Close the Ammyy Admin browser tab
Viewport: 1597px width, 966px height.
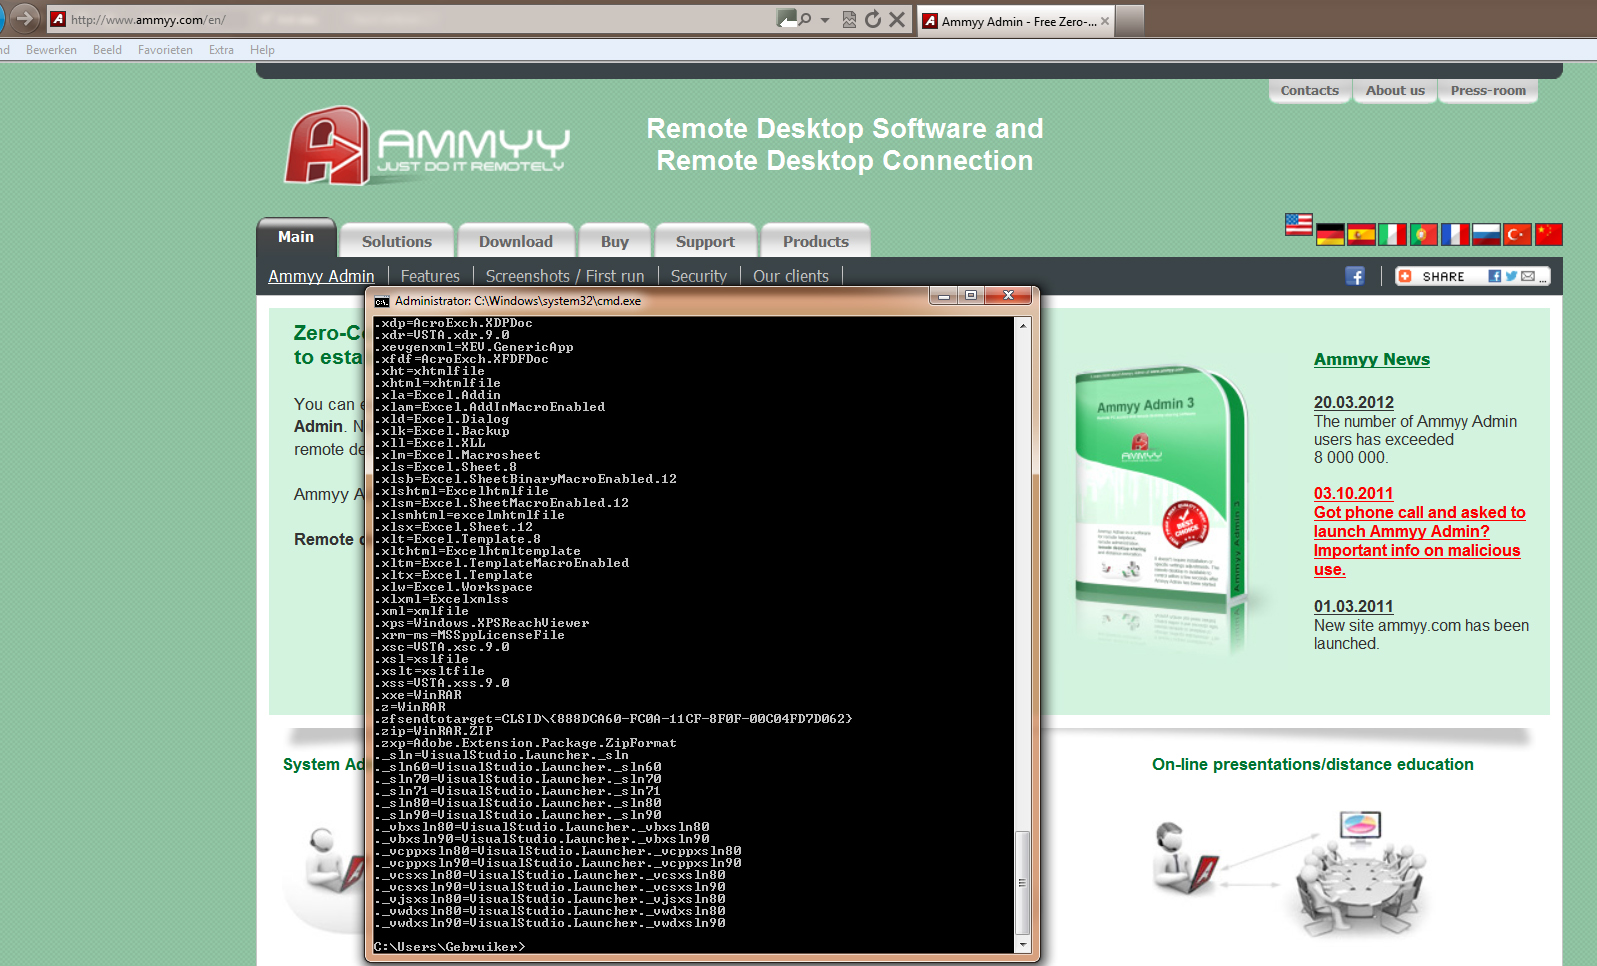[x=1105, y=21]
